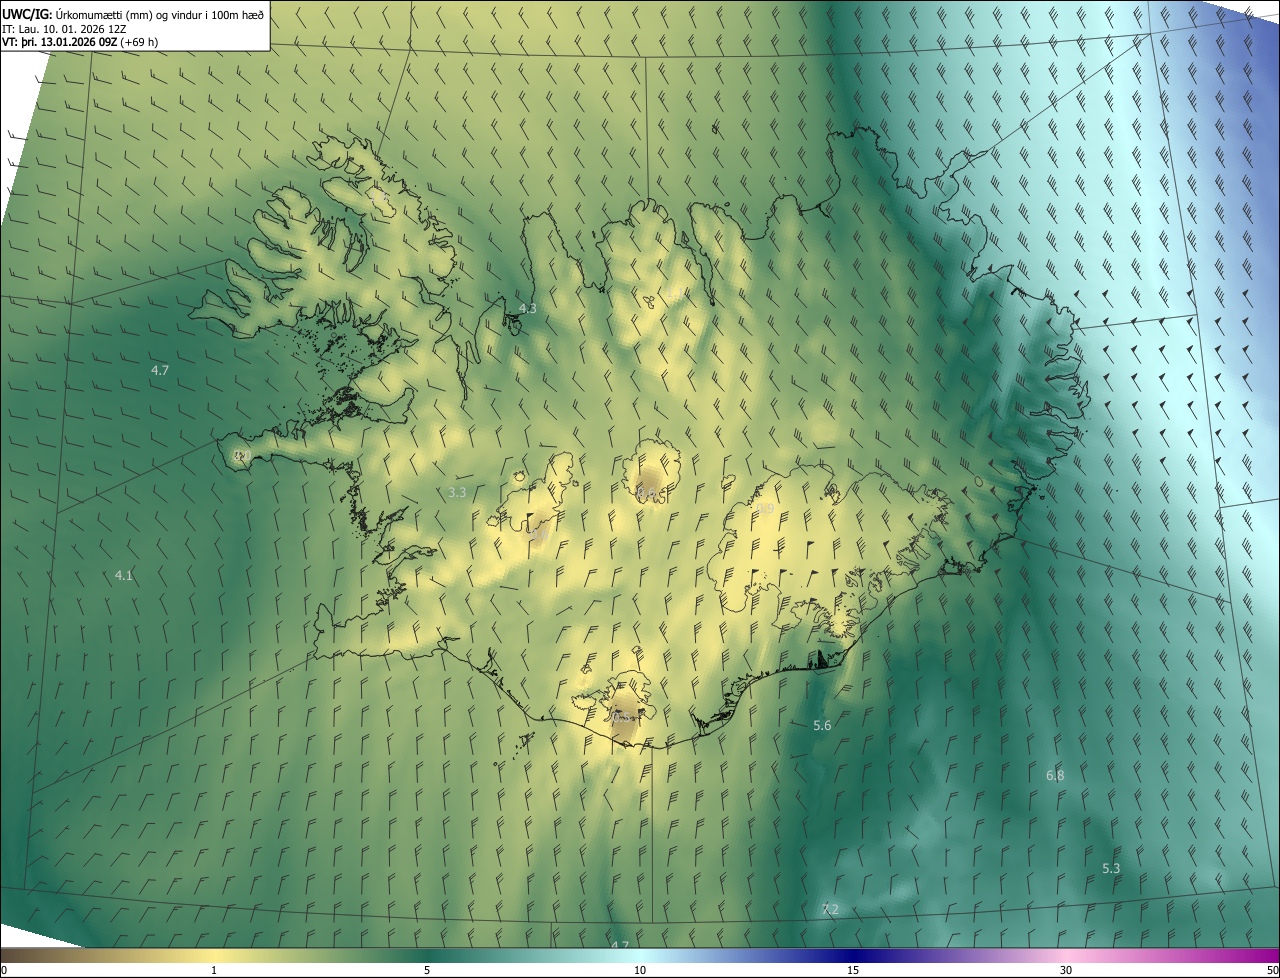The height and width of the screenshot is (978, 1280).
Task: Click the color scale tick label '10'
Action: [x=640, y=970]
